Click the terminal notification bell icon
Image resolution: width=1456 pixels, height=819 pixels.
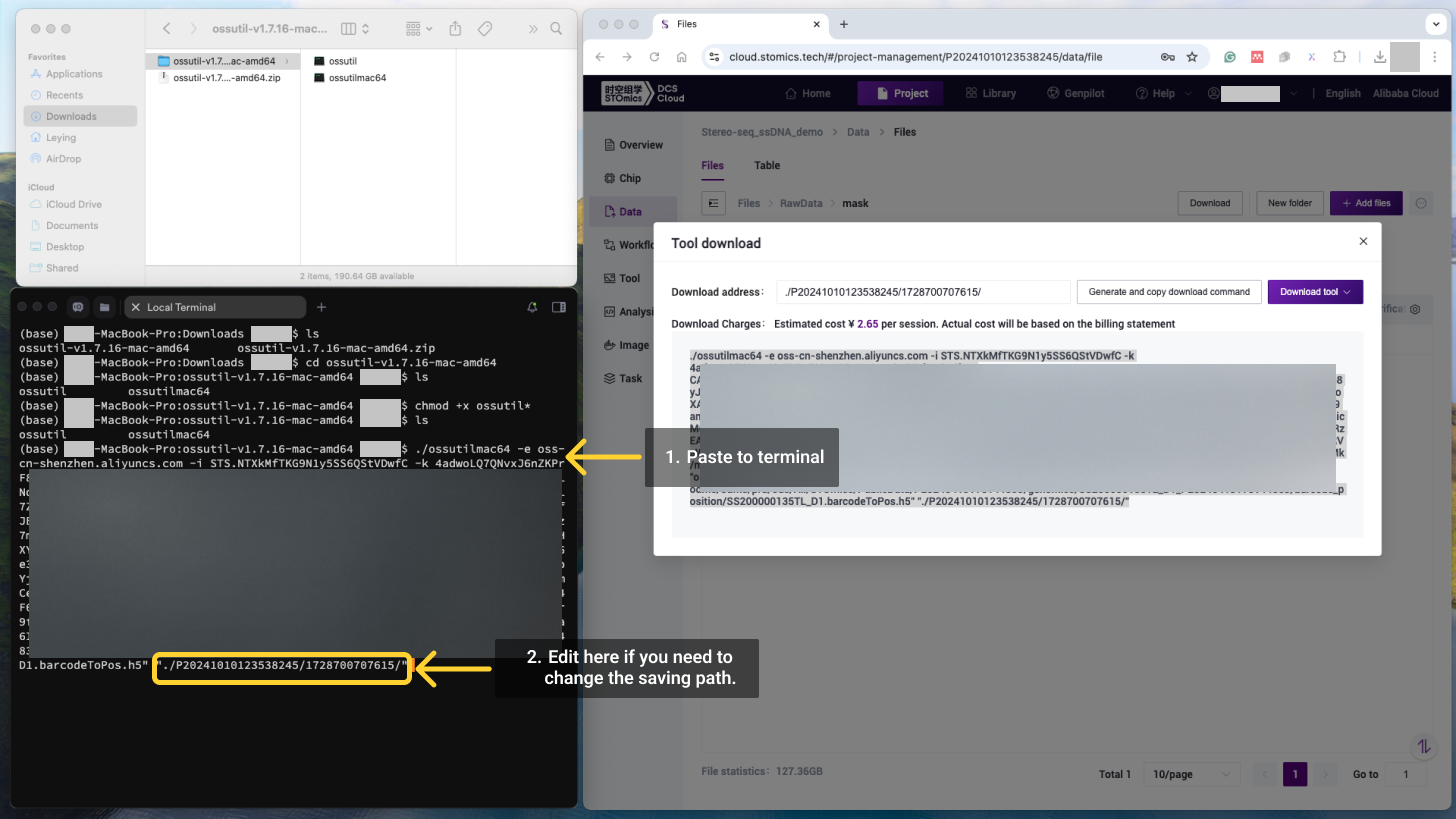[x=532, y=307]
